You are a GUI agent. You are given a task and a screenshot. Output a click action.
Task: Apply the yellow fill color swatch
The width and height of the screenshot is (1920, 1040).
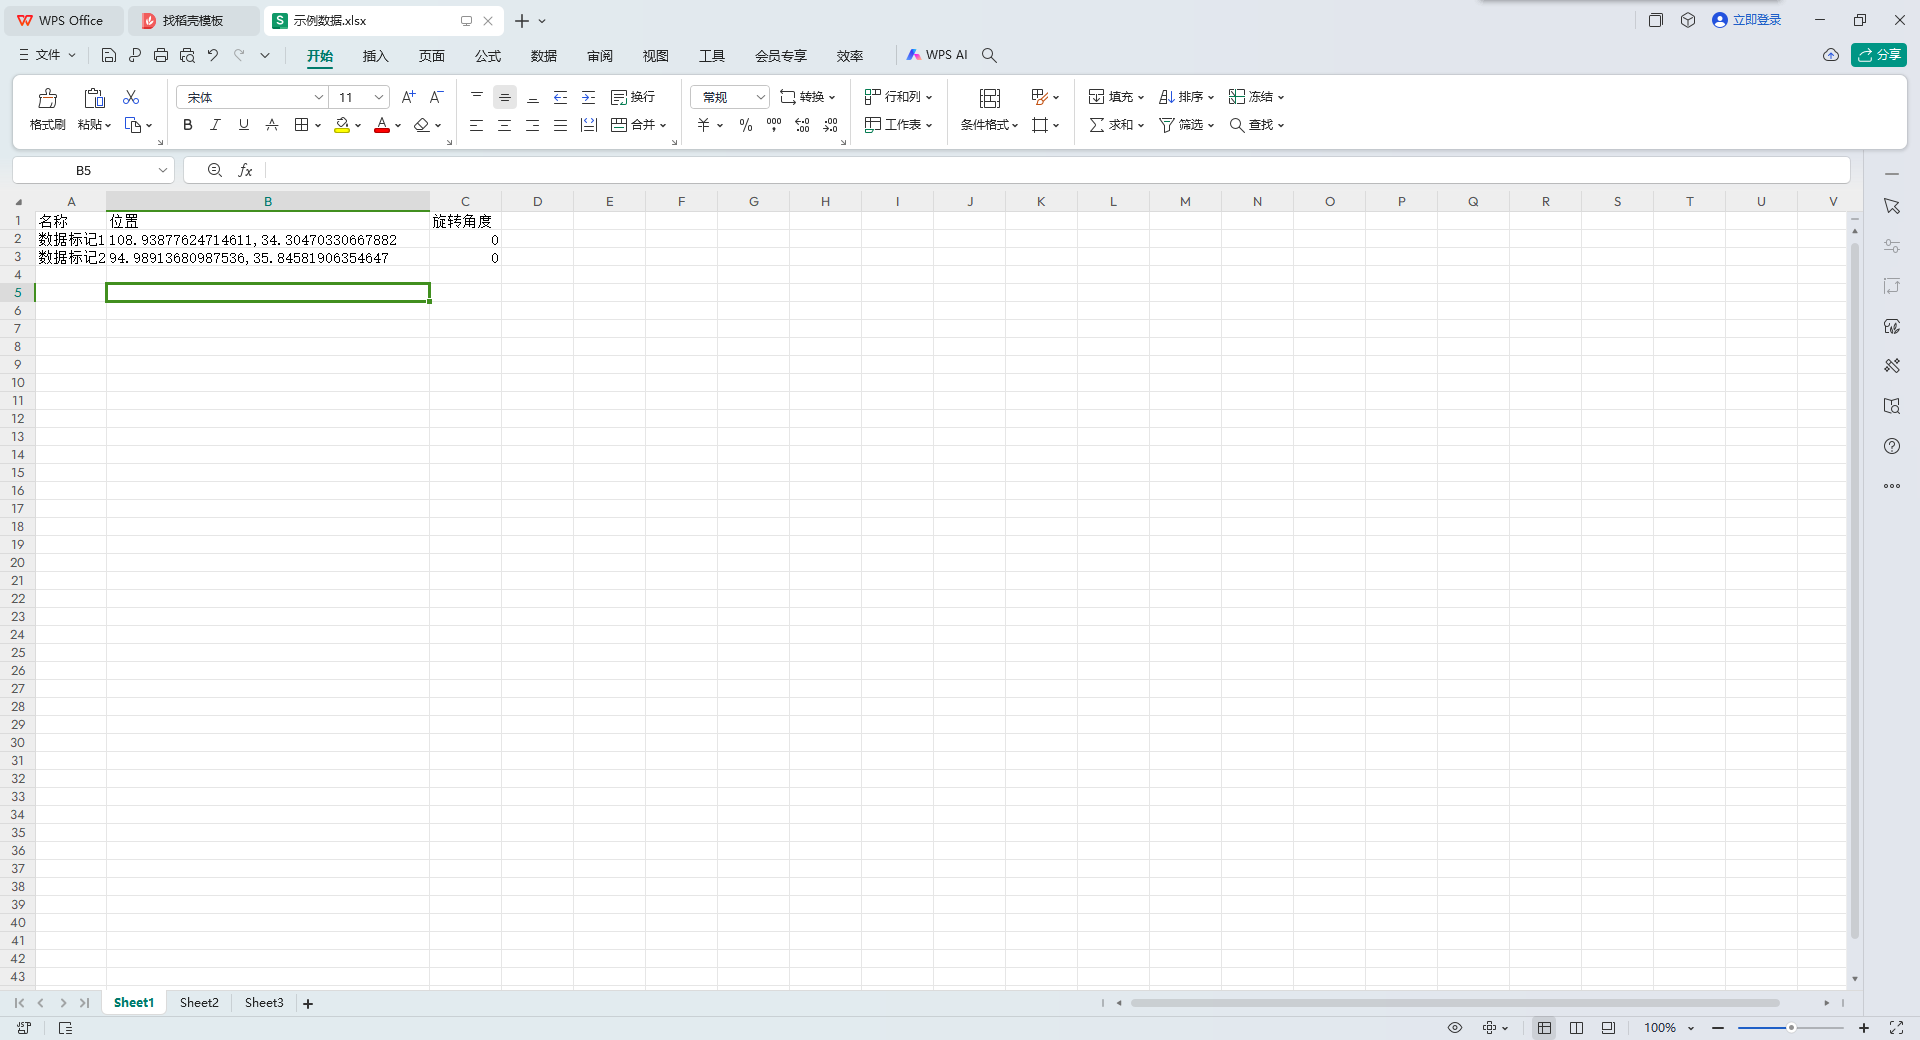pyautogui.click(x=342, y=125)
